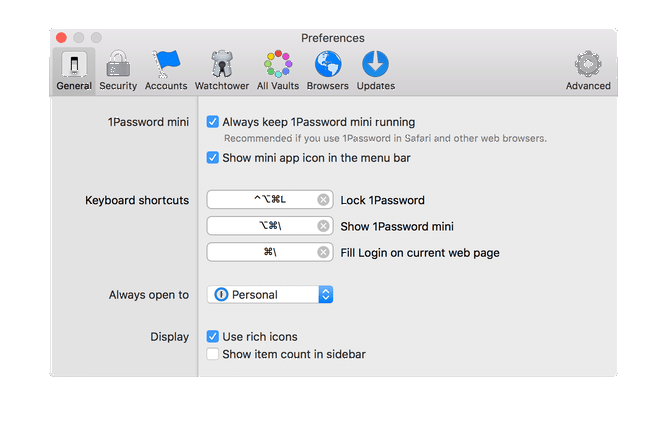This screenshot has height=447, width=667.
Task: Go to the Updates download tab
Action: (376, 71)
